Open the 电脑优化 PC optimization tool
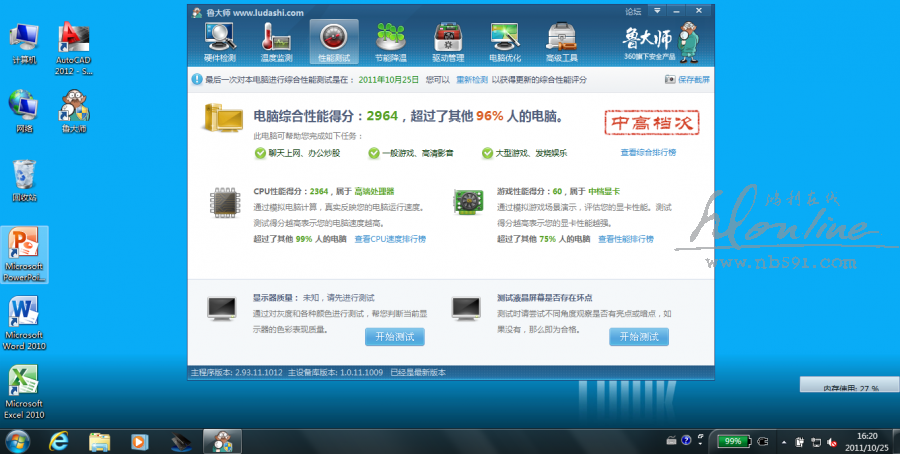 coord(505,41)
